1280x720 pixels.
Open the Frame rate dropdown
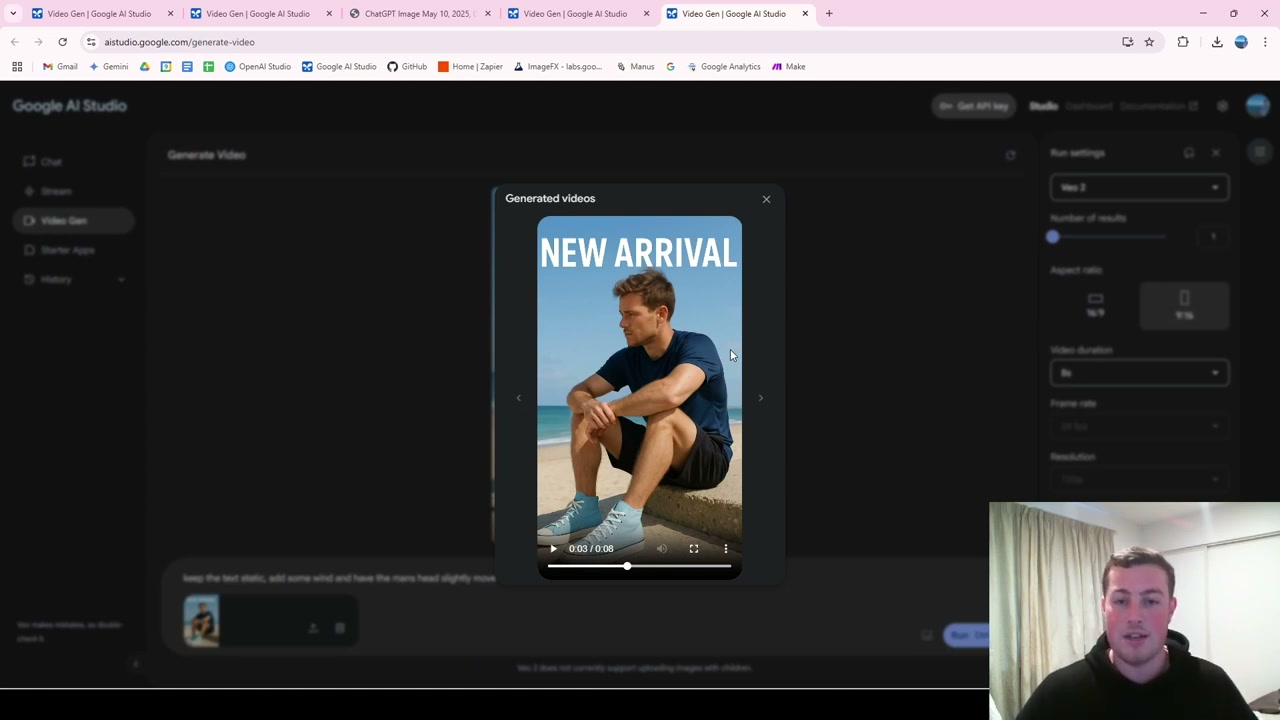pyautogui.click(x=1139, y=426)
